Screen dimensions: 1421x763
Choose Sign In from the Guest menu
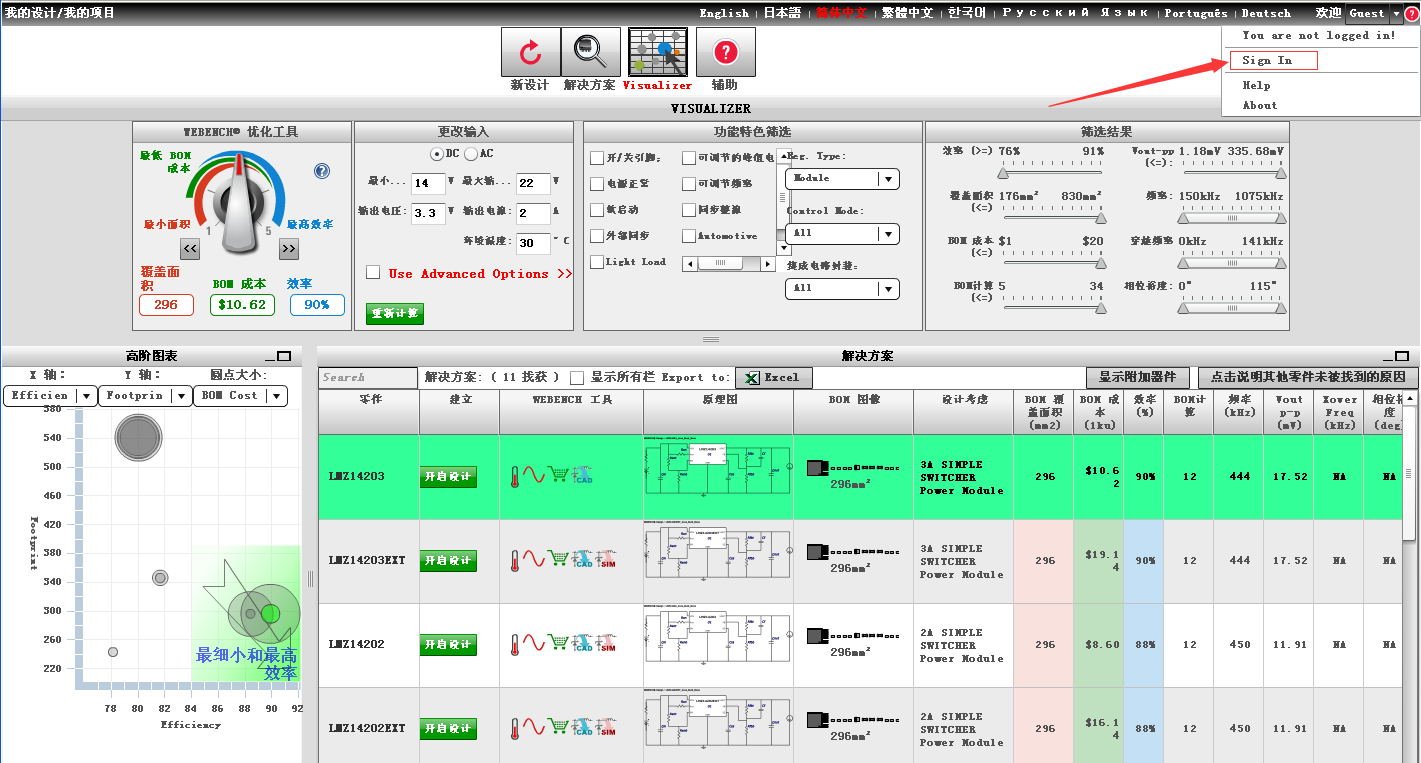1273,61
